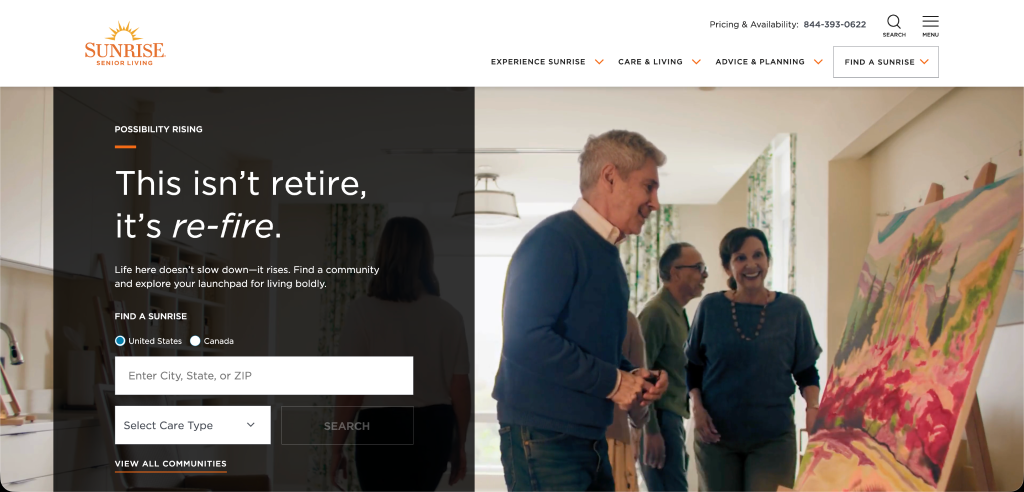Focus the Enter City, State, or ZIP field

pos(264,376)
